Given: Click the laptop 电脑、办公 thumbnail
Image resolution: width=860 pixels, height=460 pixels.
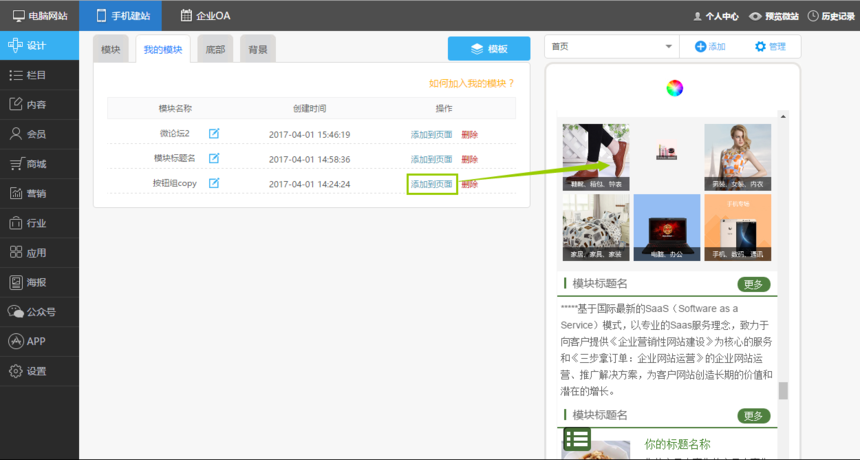Looking at the screenshot, I should [666, 227].
